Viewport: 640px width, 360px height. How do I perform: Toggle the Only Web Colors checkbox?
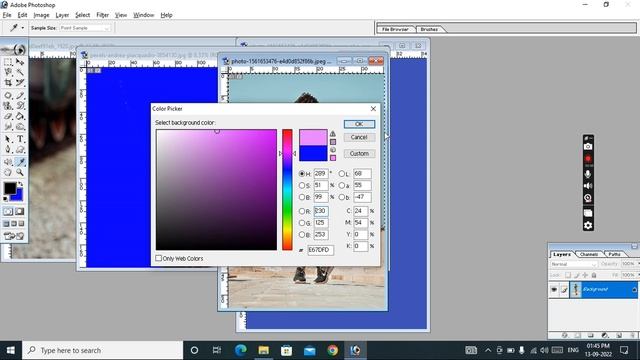(x=158, y=258)
